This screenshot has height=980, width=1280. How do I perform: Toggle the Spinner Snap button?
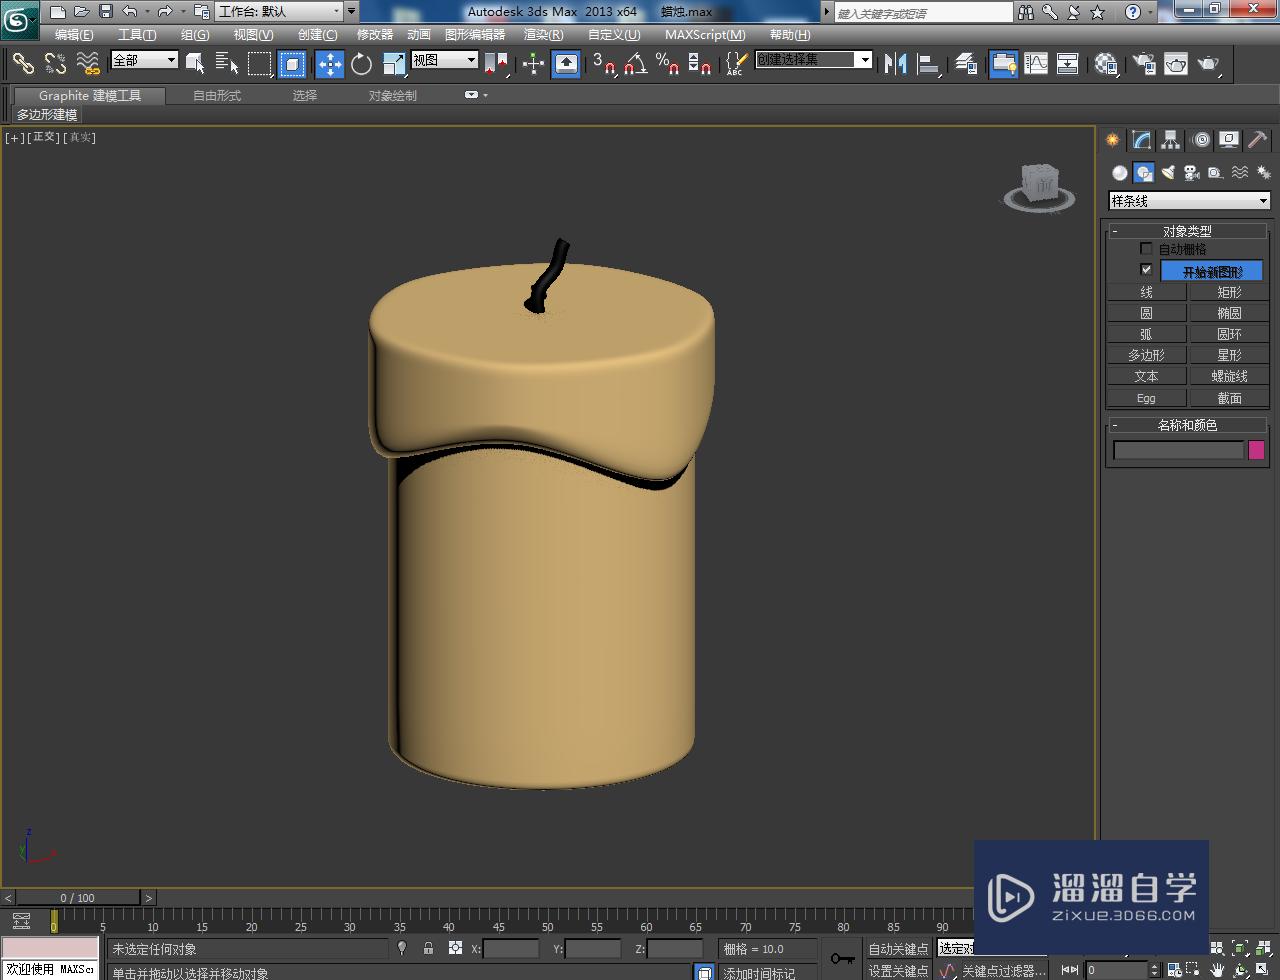click(x=699, y=64)
